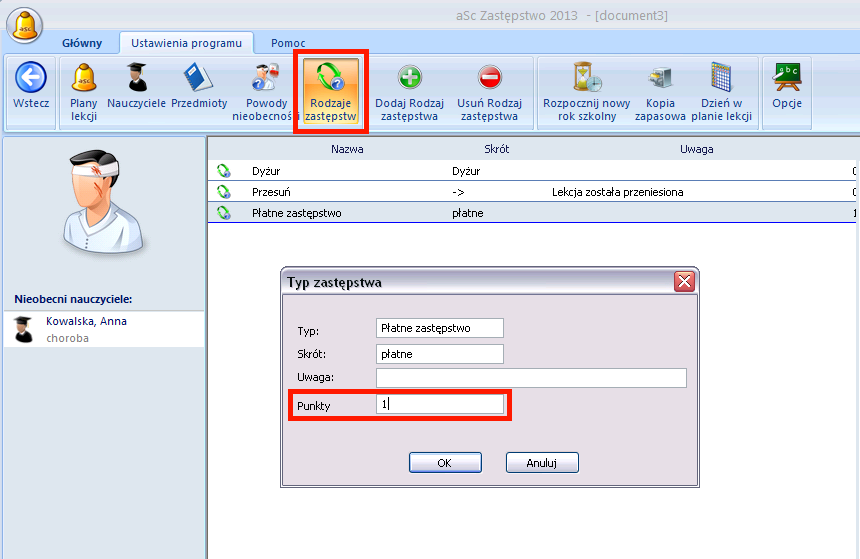Select the Przesuń name cell

[271, 192]
